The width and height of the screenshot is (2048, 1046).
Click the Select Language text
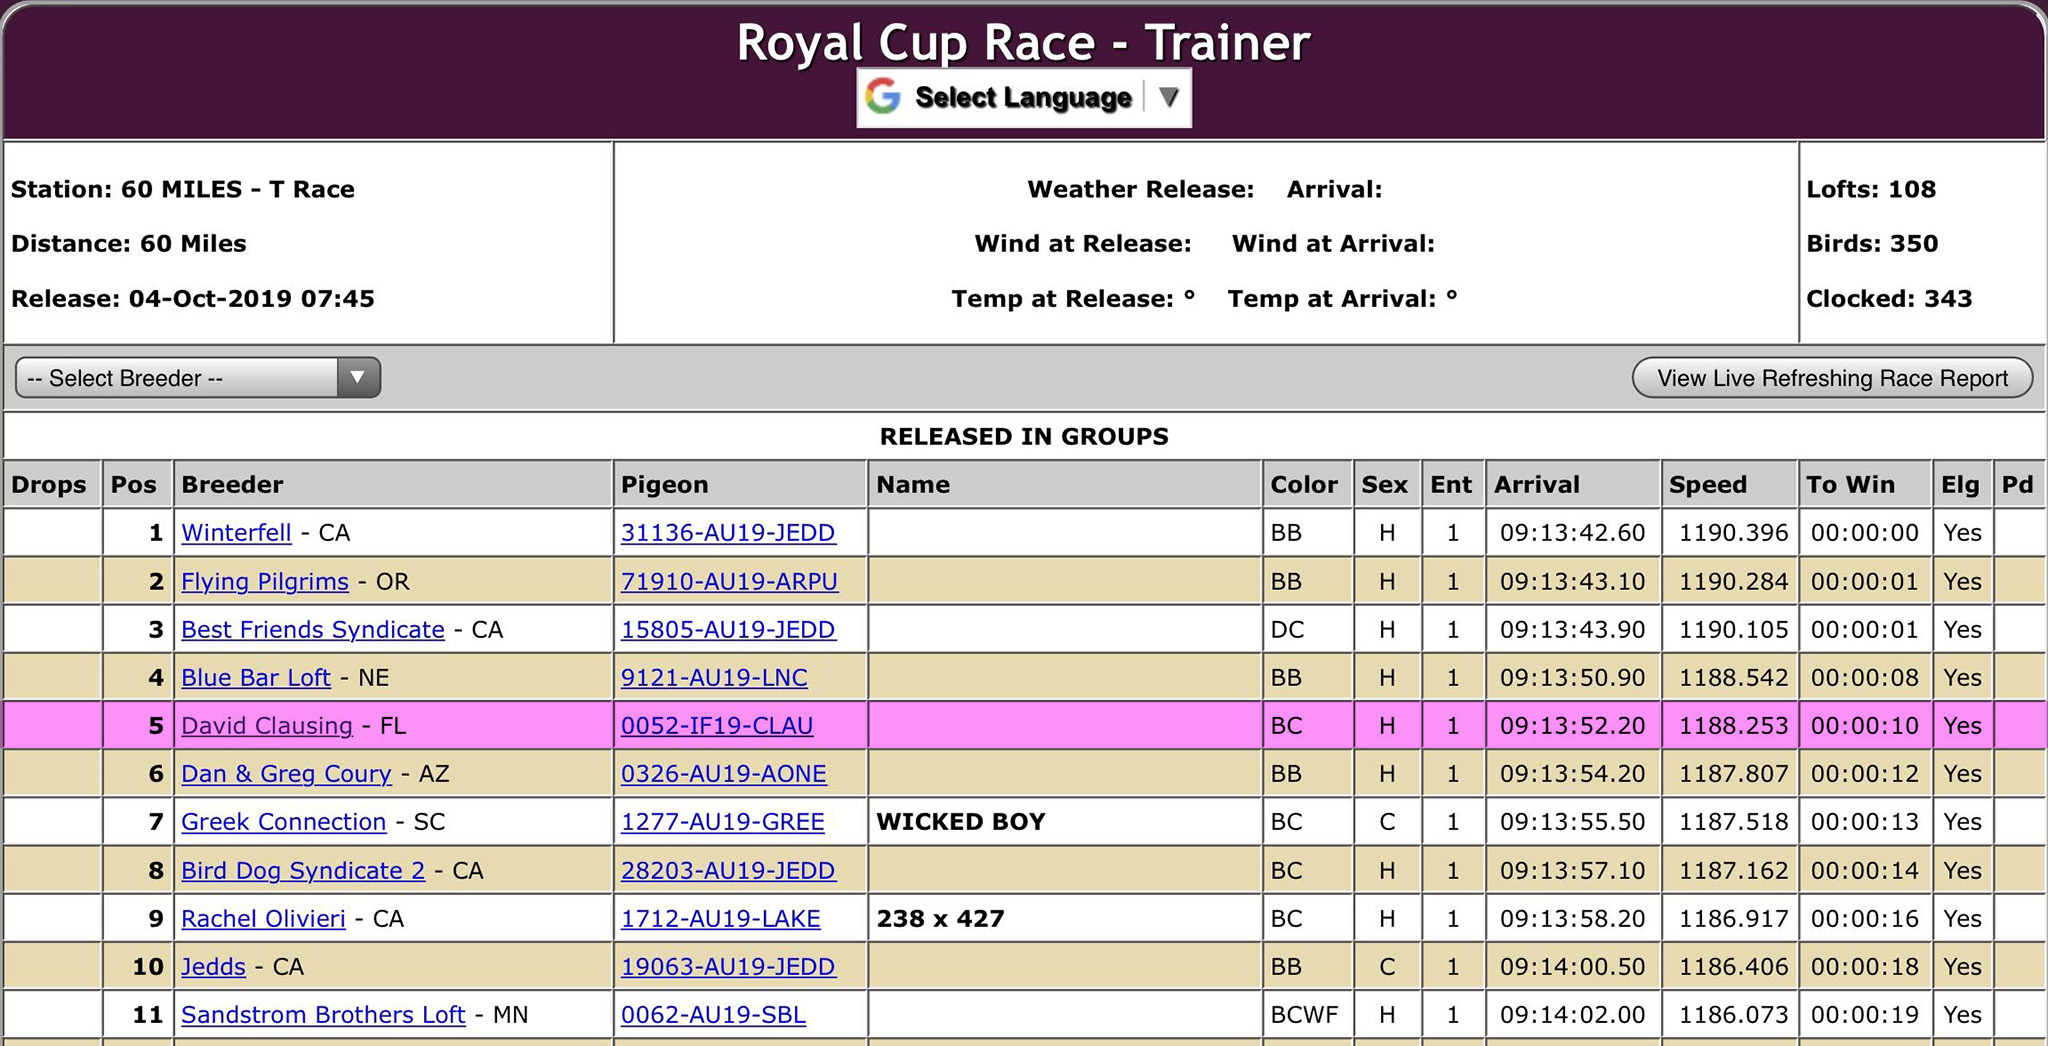[x=1022, y=97]
